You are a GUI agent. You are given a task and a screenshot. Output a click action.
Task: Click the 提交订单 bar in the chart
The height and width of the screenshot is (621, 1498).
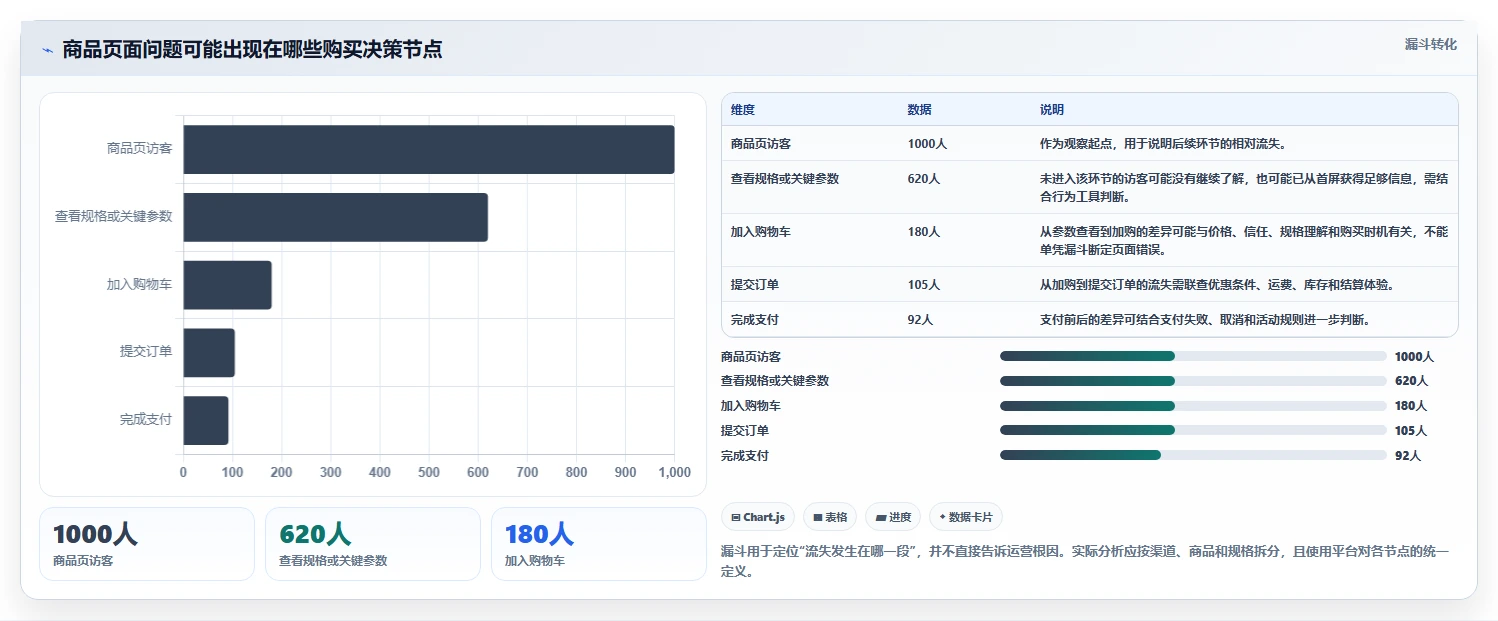[209, 353]
